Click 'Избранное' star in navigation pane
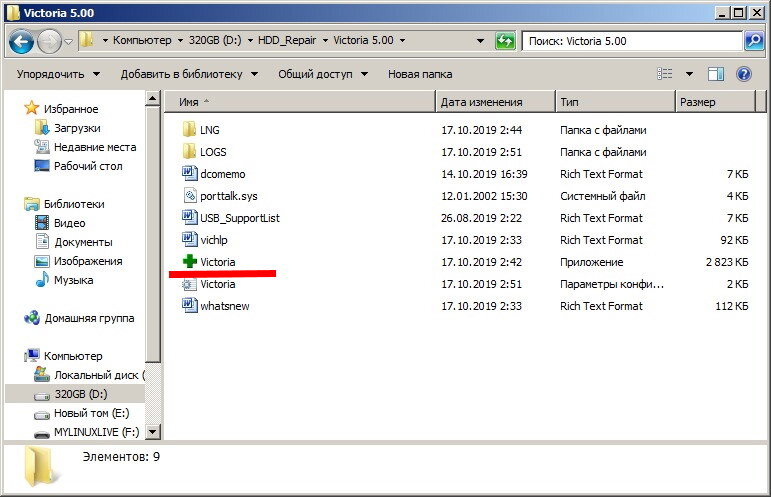This screenshot has width=771, height=497. pyautogui.click(x=32, y=109)
